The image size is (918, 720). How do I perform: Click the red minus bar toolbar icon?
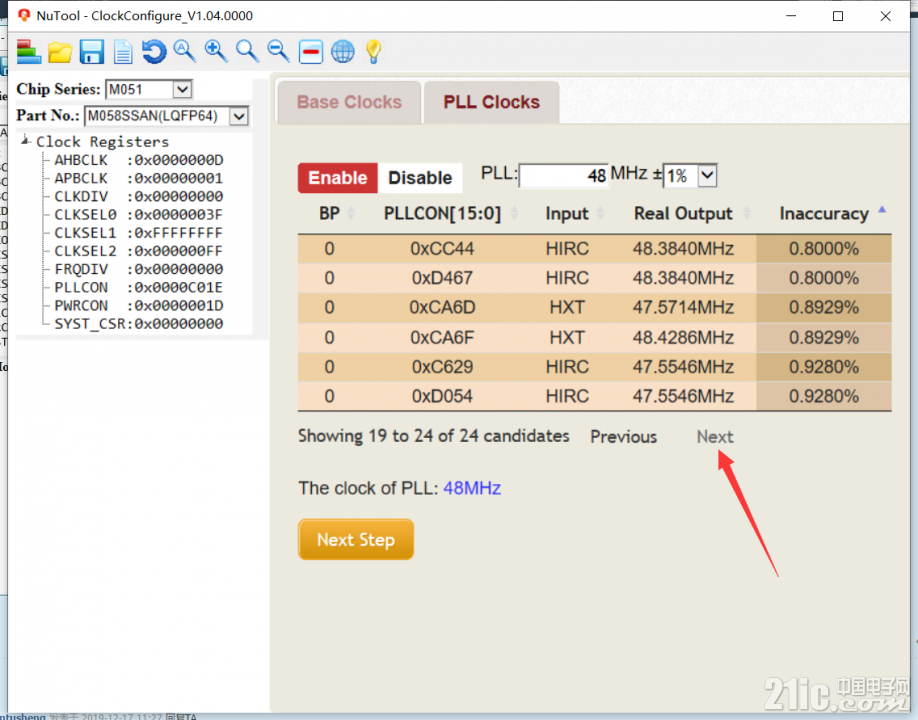pos(311,52)
